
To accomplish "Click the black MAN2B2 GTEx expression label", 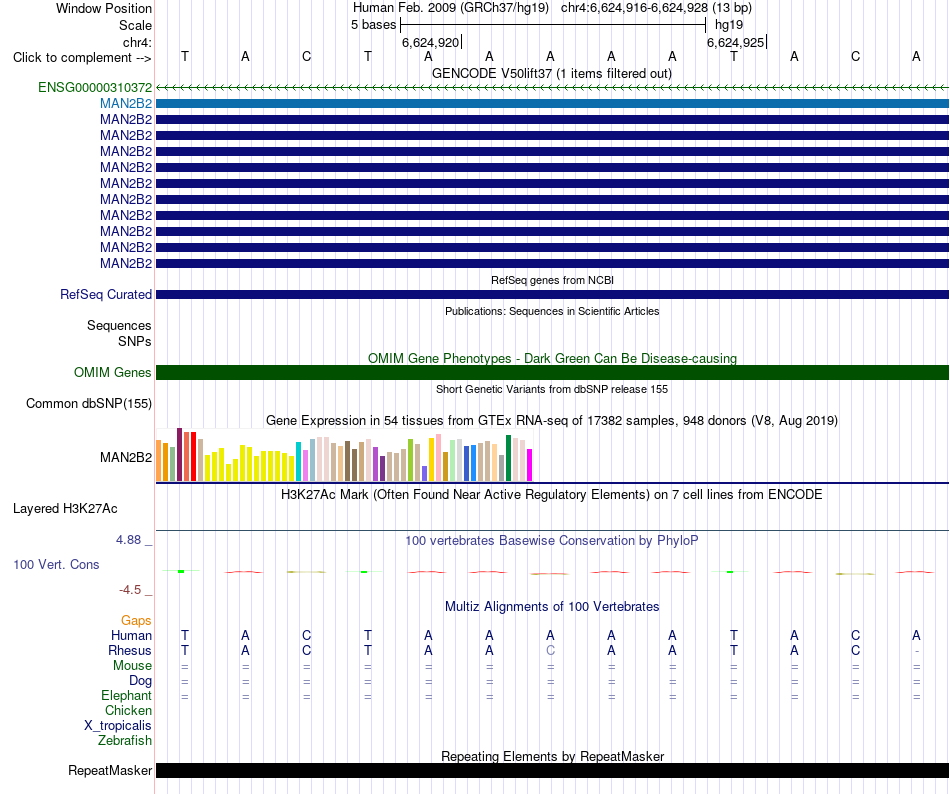I will [126, 457].
